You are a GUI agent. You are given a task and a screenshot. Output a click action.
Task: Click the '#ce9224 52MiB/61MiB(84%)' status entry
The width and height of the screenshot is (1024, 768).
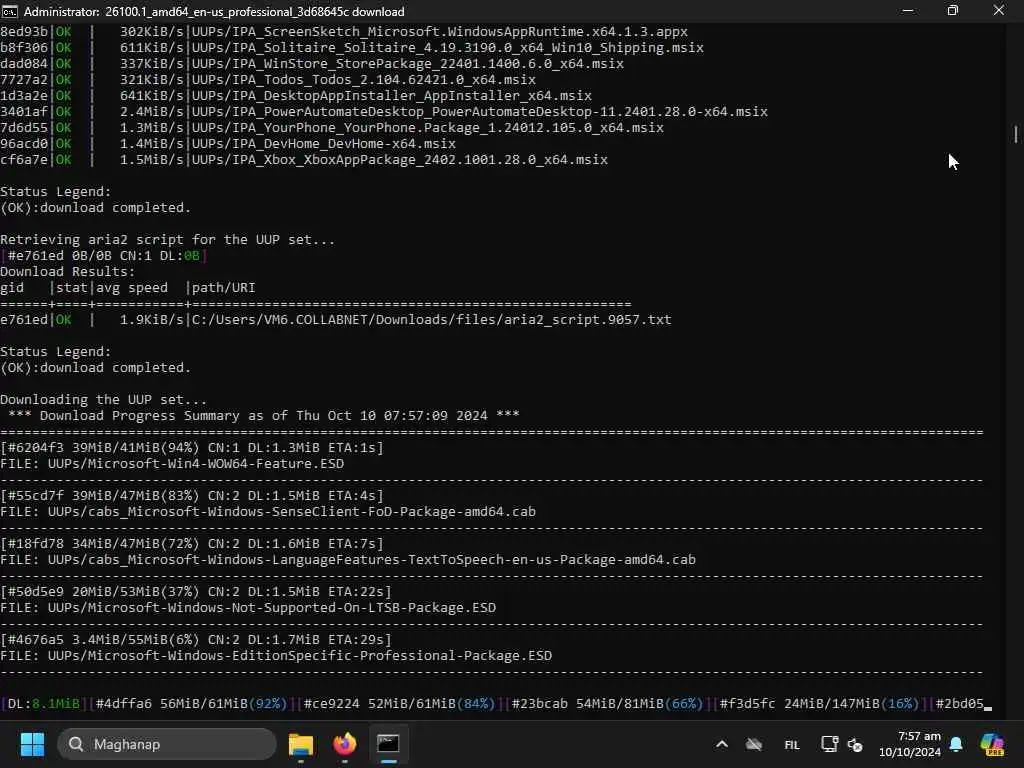pos(400,703)
